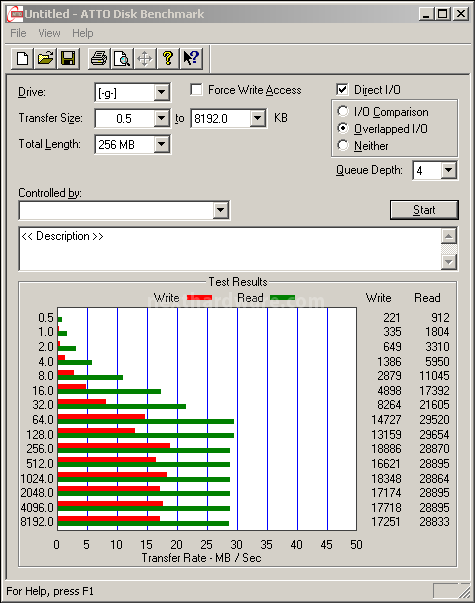Expand the Queue Depth dropdown

click(x=448, y=170)
